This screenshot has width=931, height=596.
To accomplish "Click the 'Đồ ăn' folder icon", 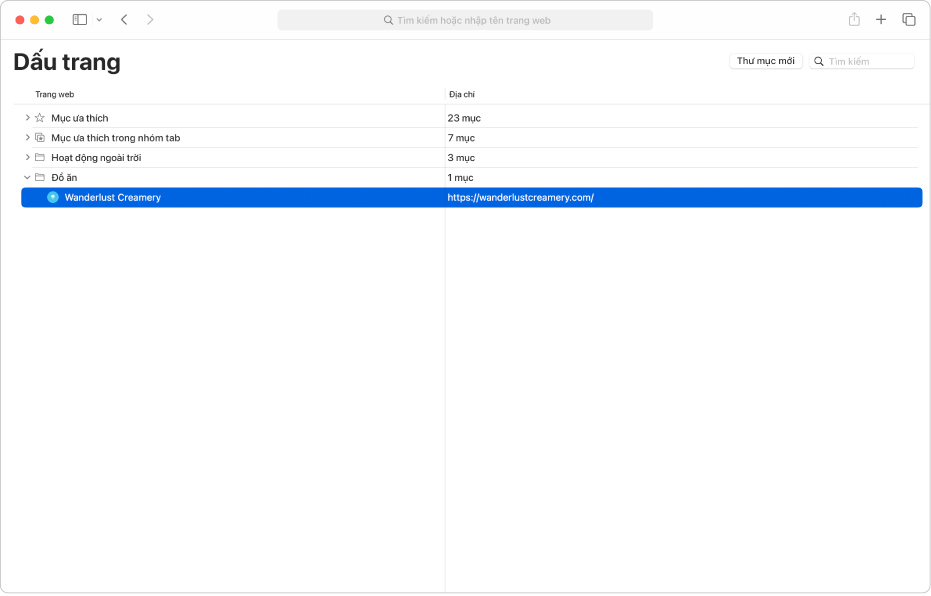I will tap(40, 177).
